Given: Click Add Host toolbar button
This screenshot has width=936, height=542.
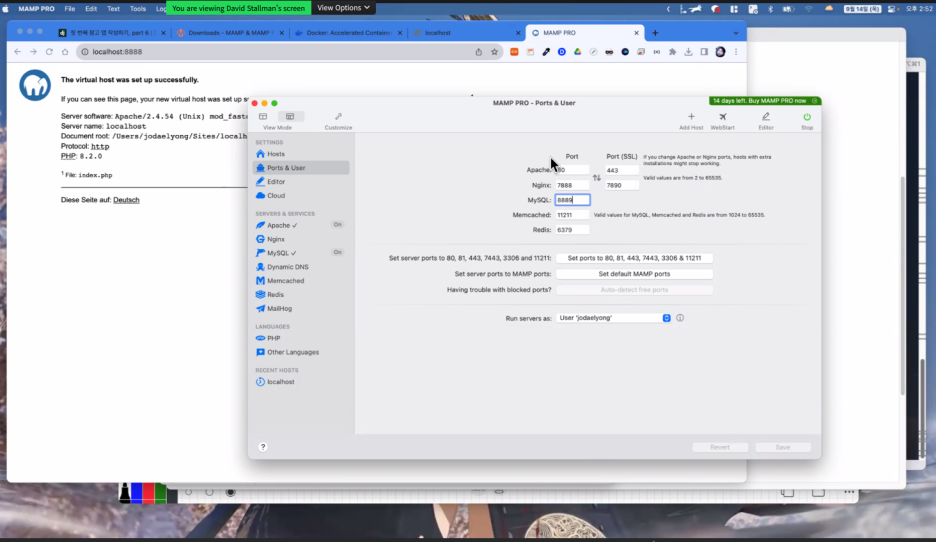Looking at the screenshot, I should pos(691,121).
